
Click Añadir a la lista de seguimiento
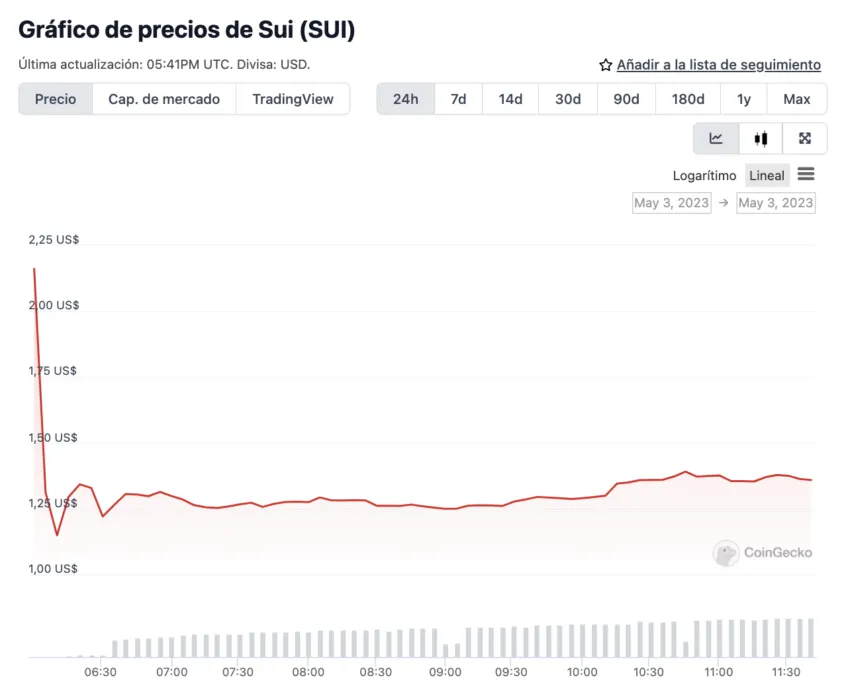[718, 65]
